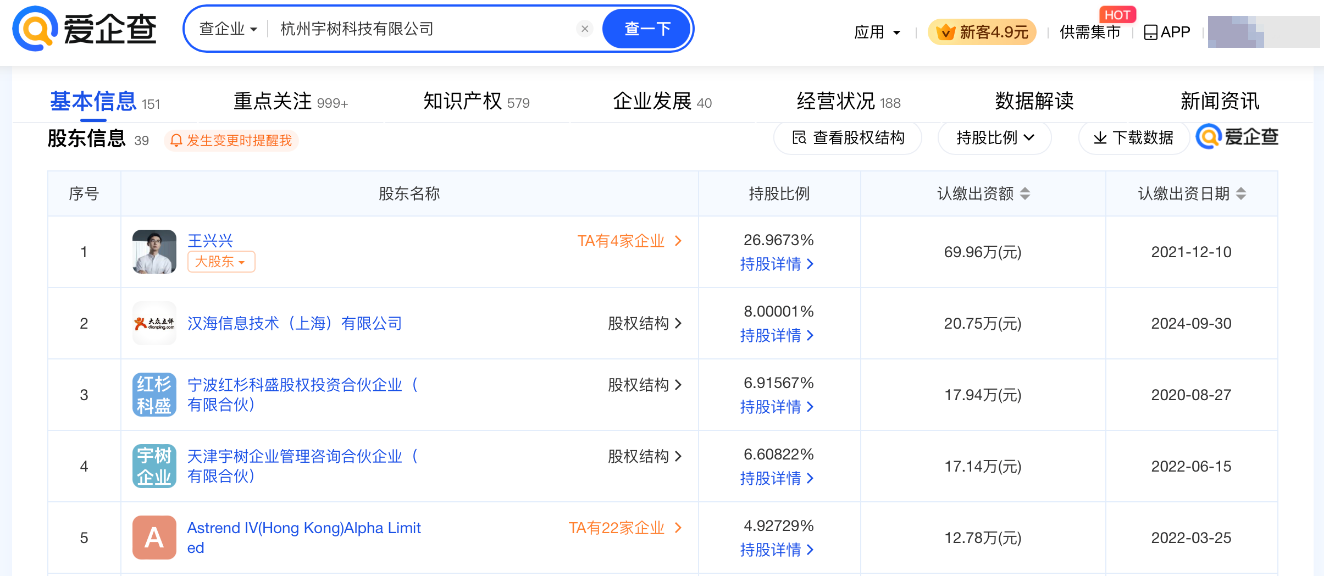Click the 下载数据 download button
1324x576 pixels.
(x=1133, y=138)
